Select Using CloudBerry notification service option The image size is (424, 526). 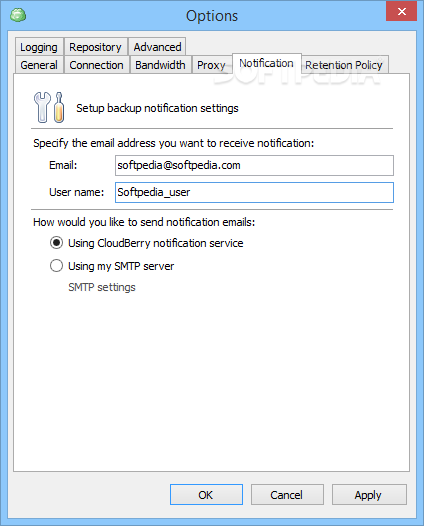(x=147, y=243)
